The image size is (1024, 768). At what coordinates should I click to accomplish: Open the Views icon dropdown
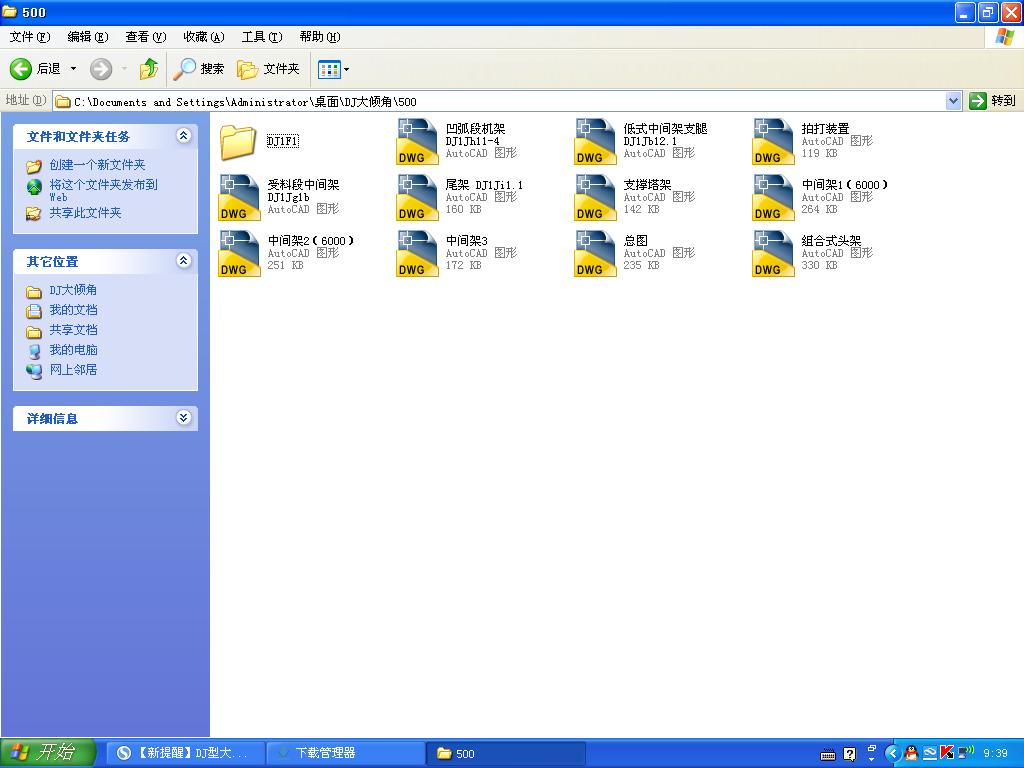334,69
